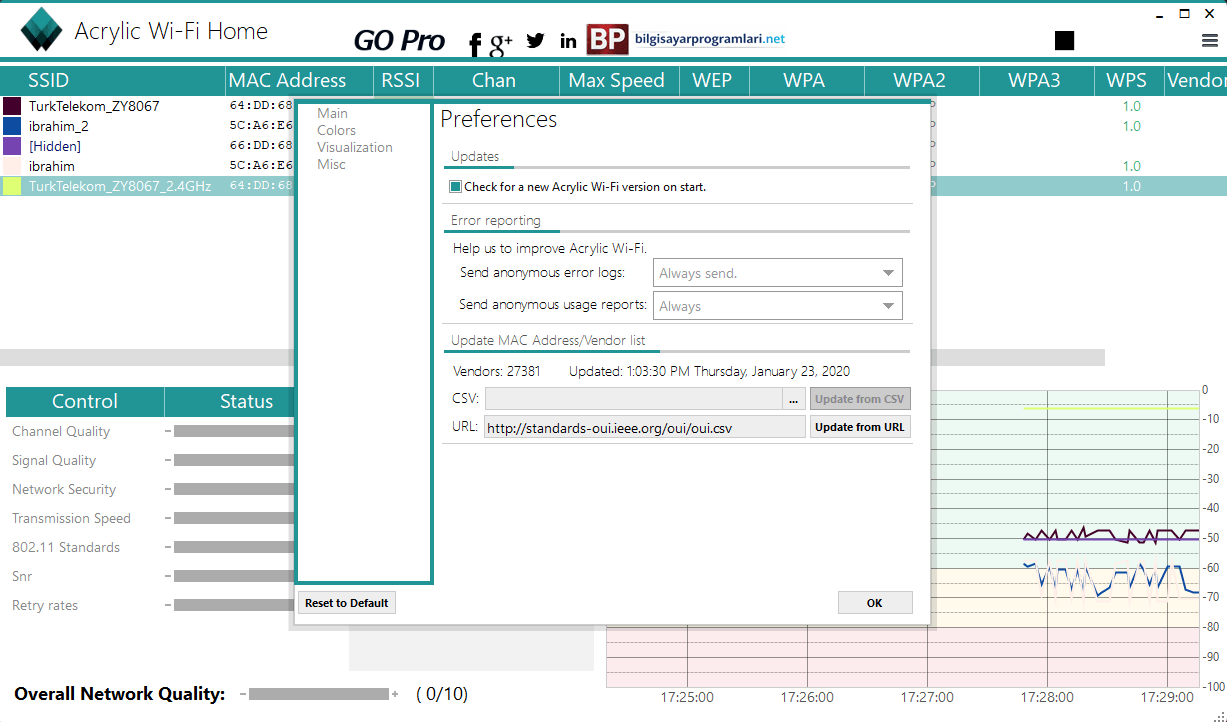
Task: Open the LinkedIn icon
Action: point(569,41)
